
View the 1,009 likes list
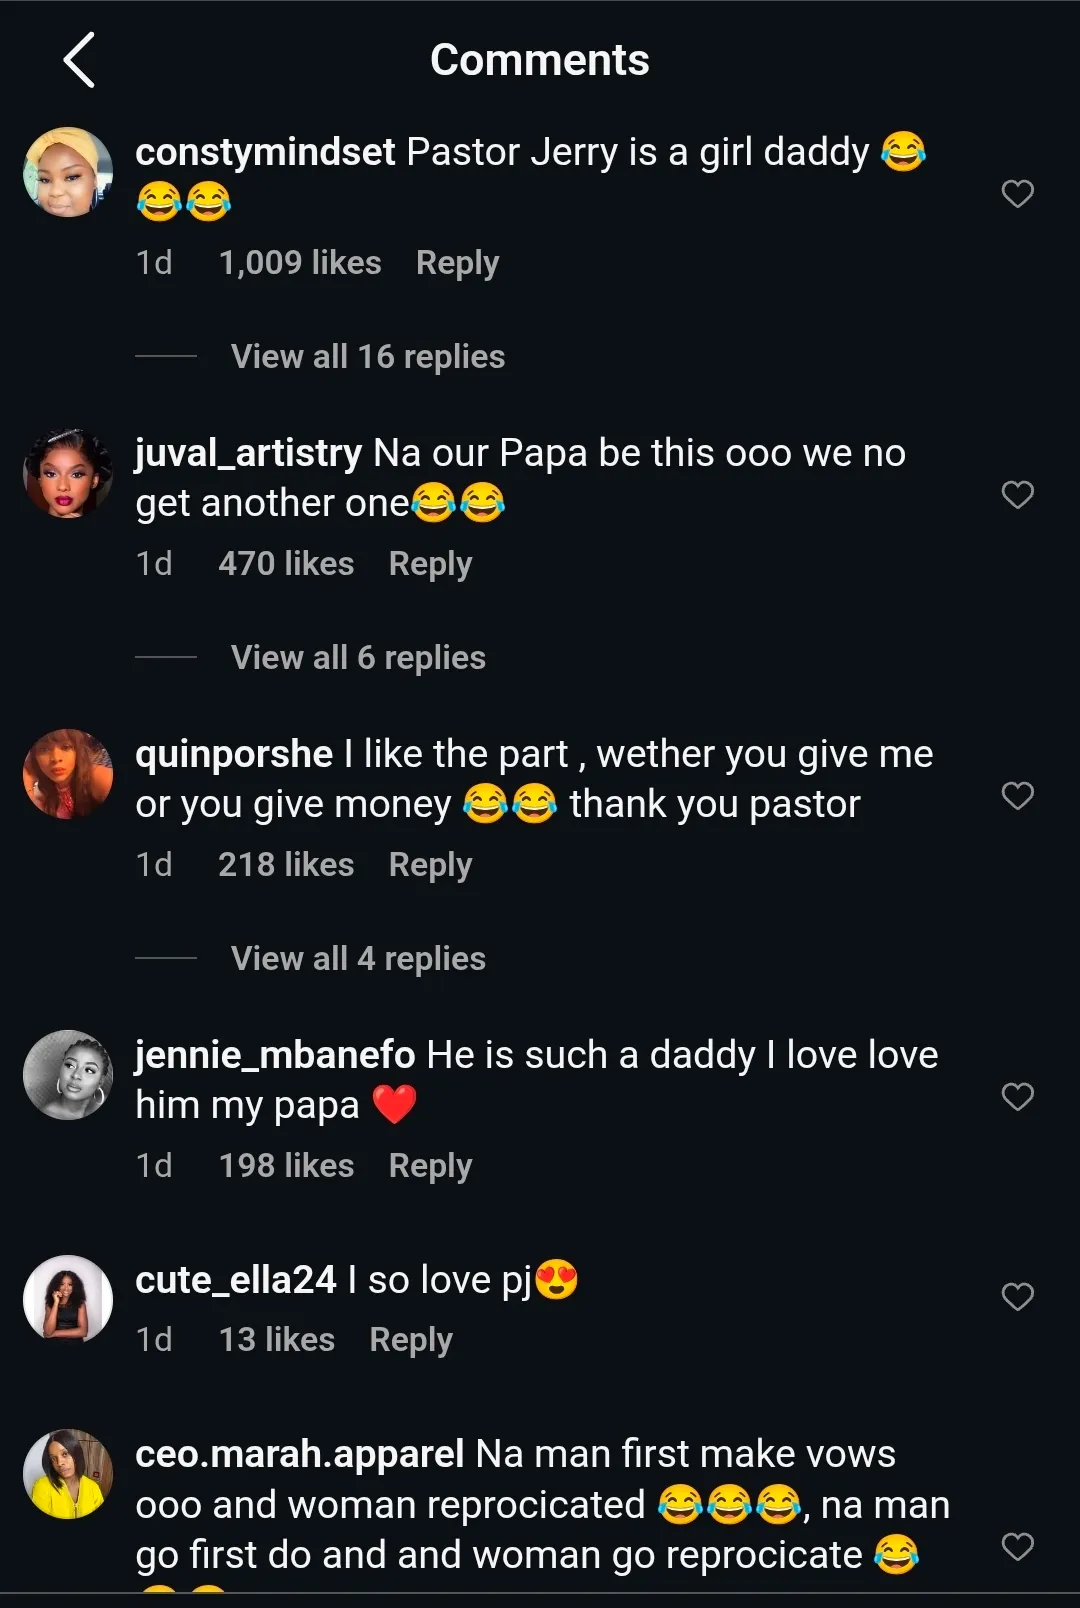click(x=300, y=263)
